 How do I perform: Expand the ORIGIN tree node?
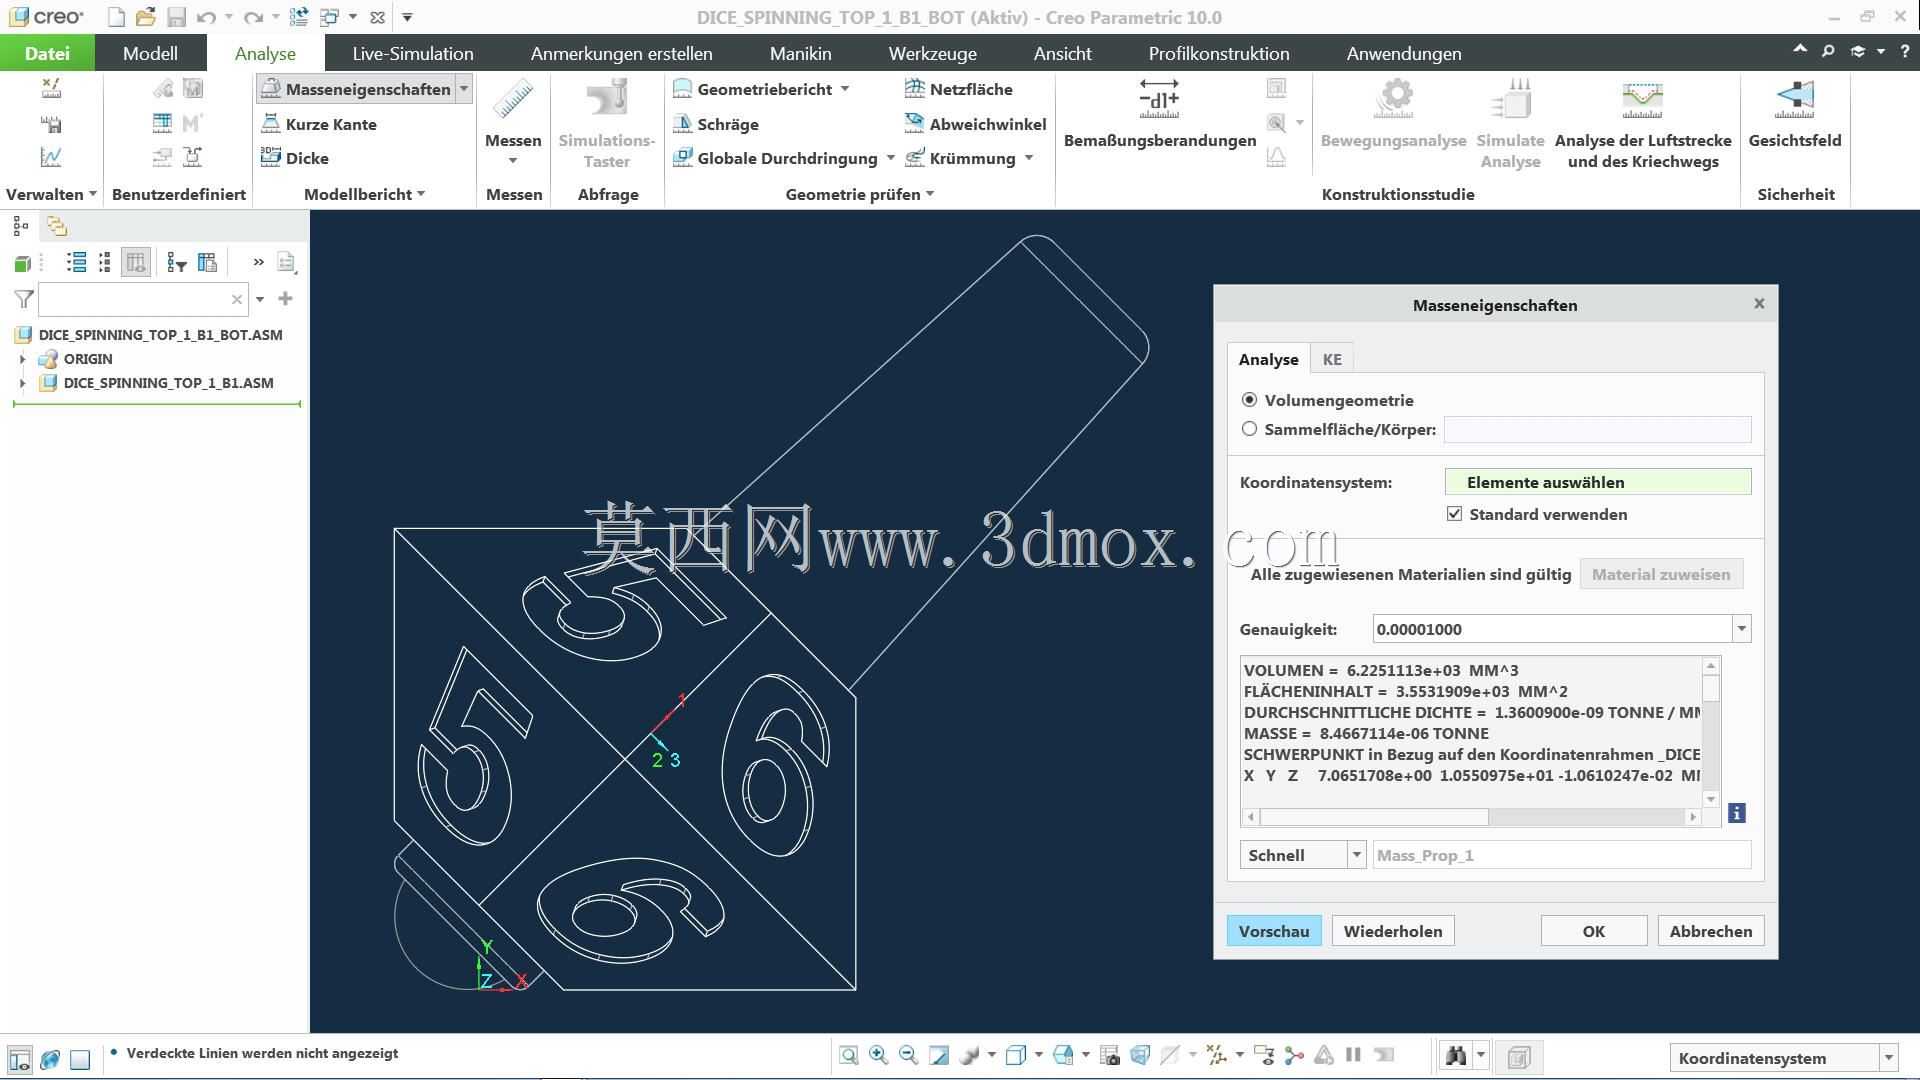tap(22, 359)
